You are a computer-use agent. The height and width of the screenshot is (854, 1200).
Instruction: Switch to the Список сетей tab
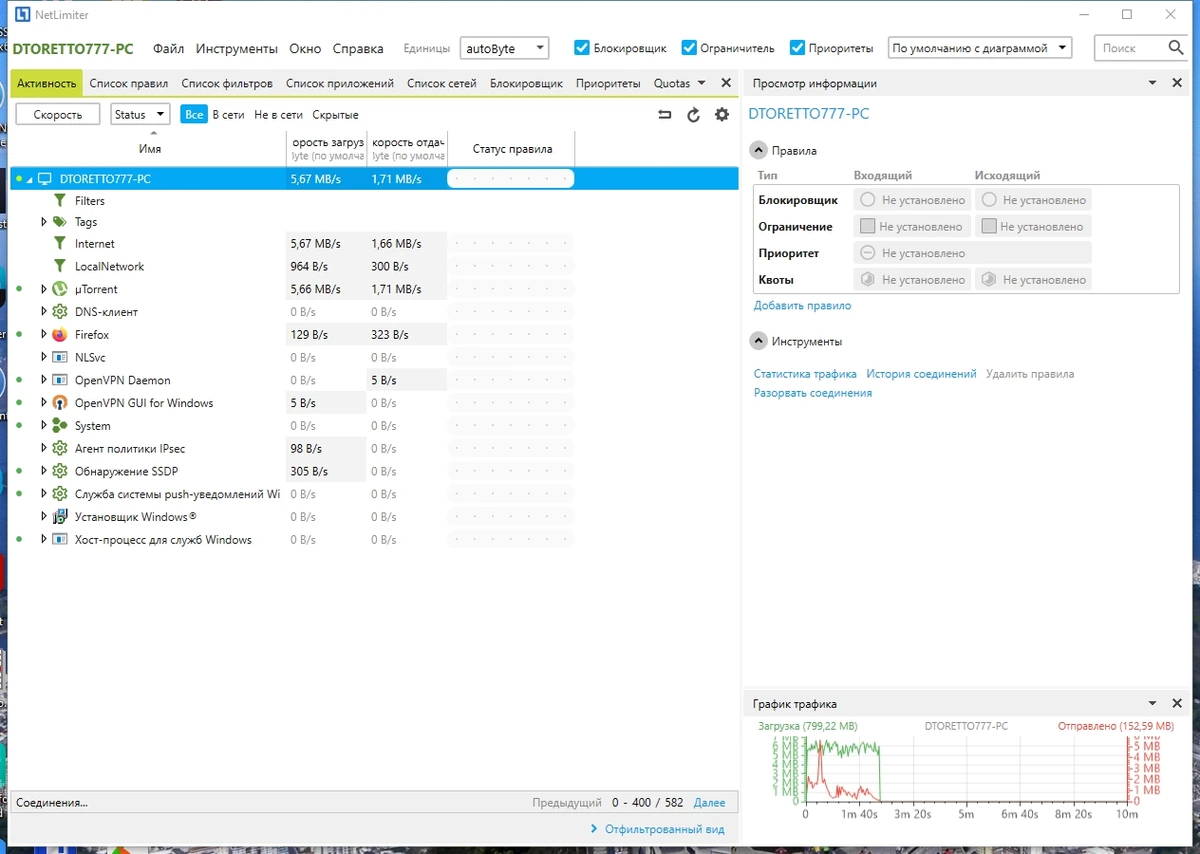tap(442, 84)
